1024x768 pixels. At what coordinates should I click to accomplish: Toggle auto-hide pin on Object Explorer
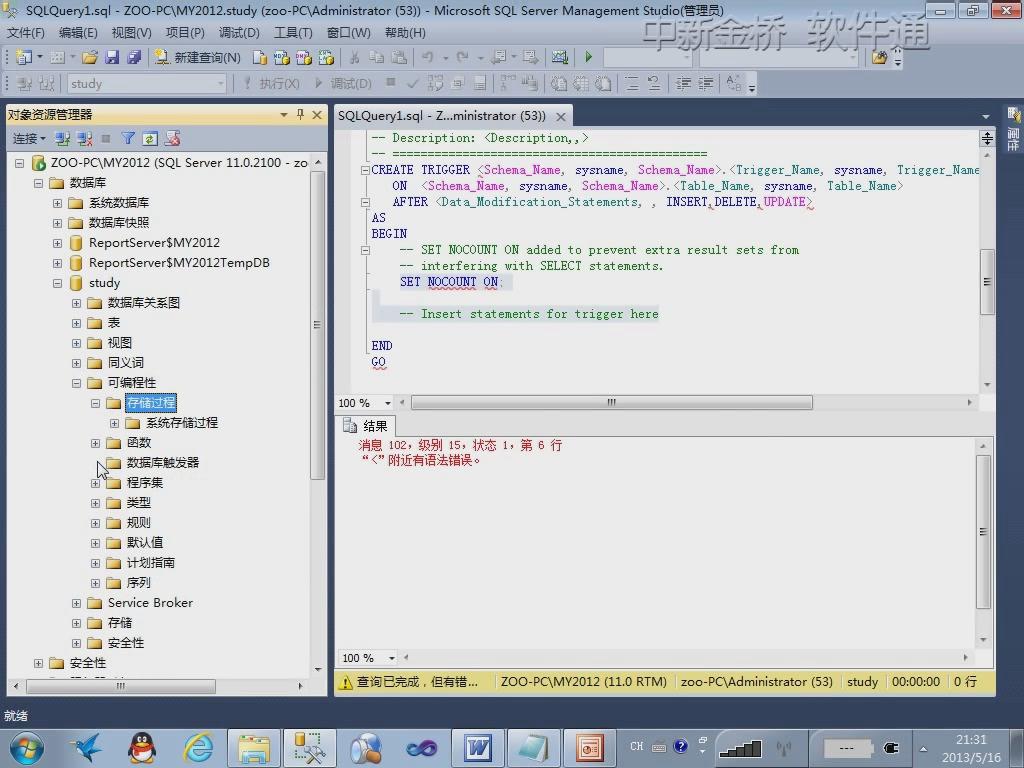pos(300,115)
